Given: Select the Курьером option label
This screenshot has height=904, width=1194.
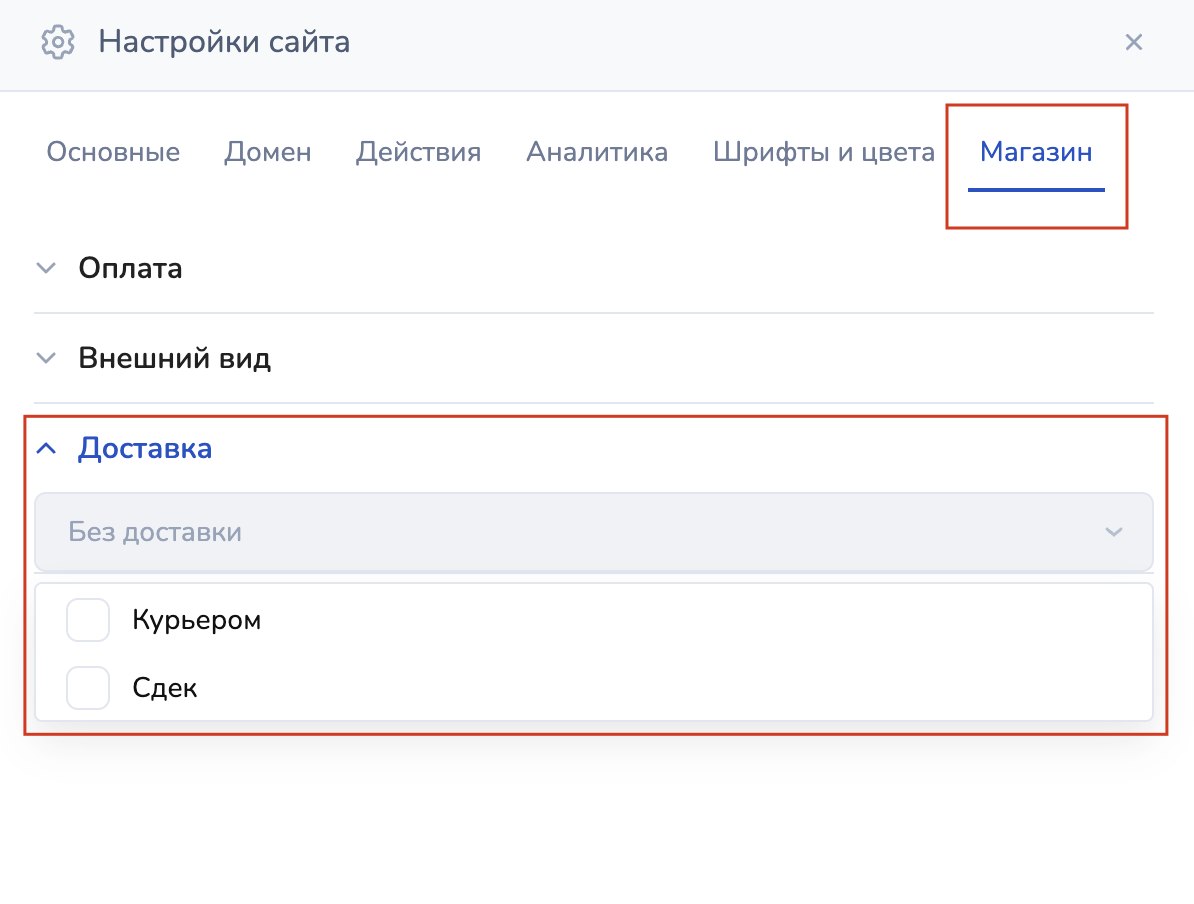Looking at the screenshot, I should coord(196,620).
